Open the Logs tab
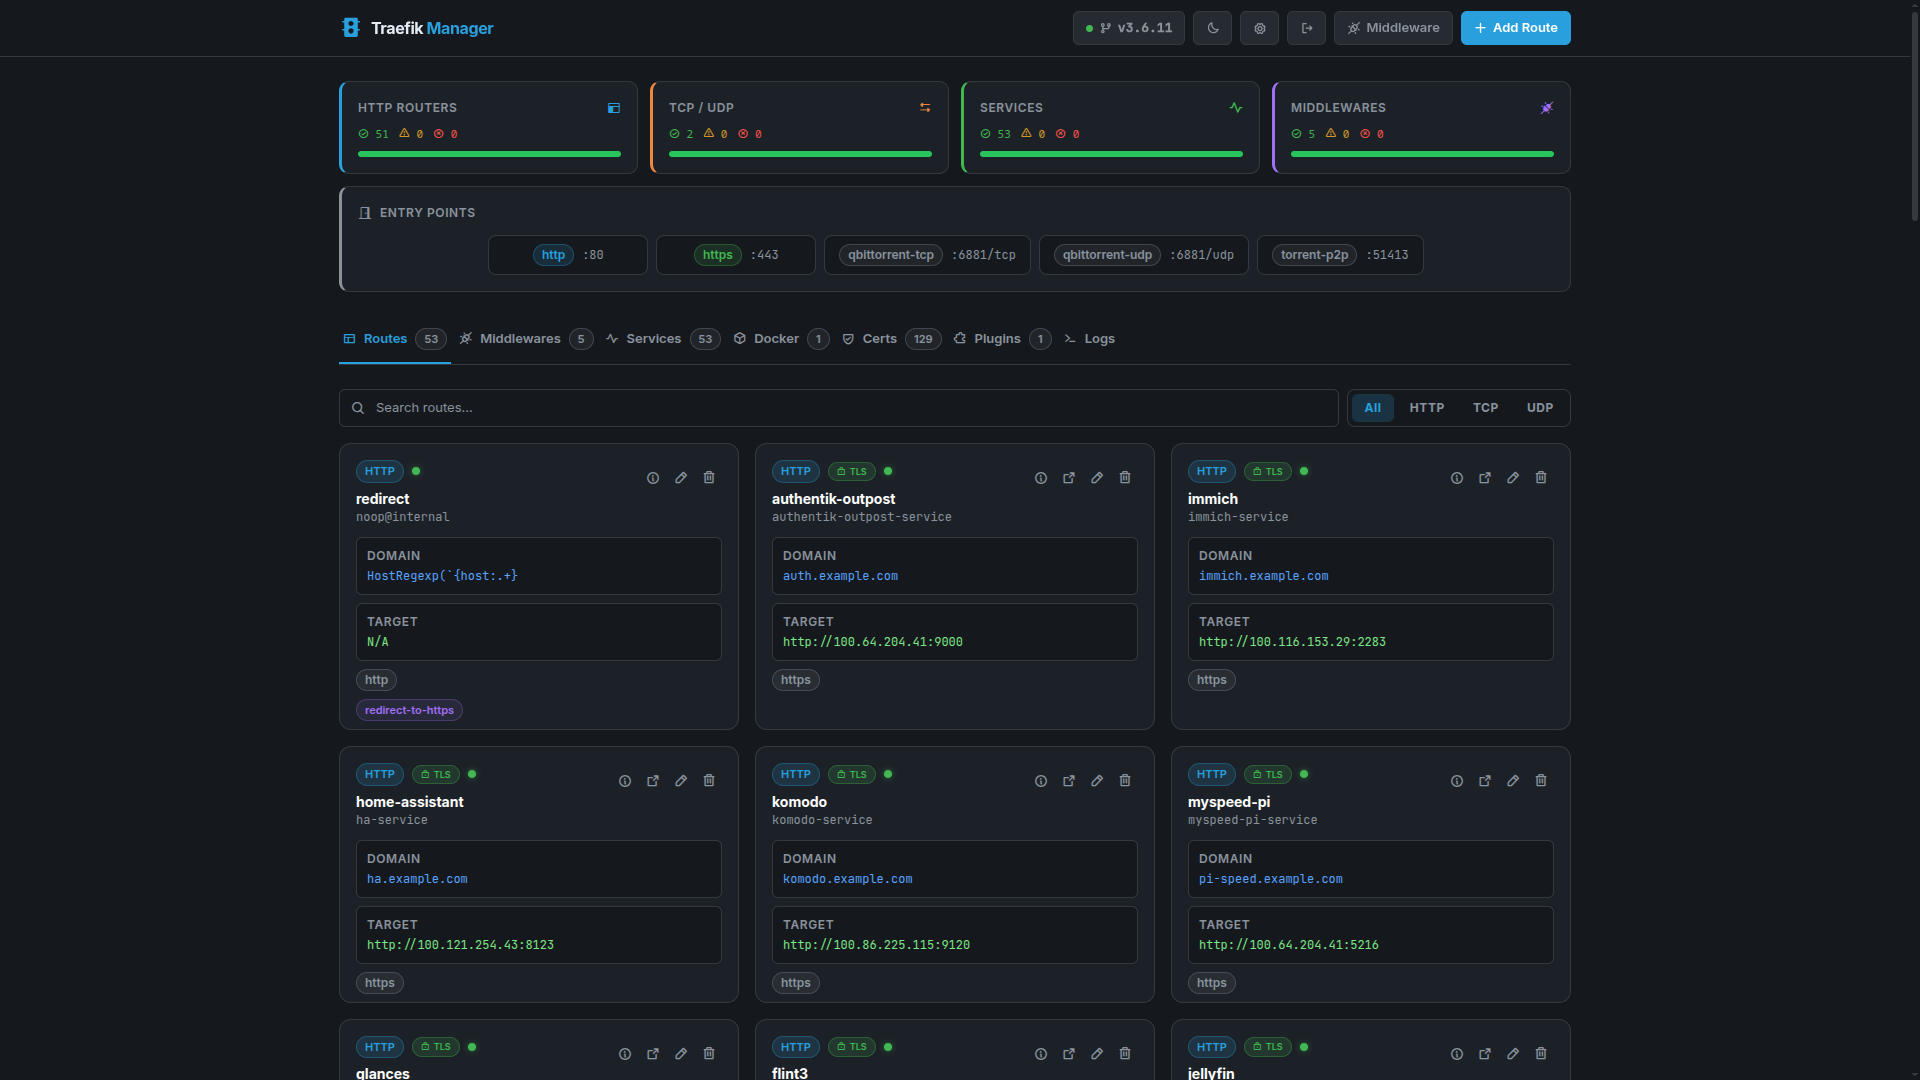This screenshot has width=1920, height=1080. (x=1098, y=339)
